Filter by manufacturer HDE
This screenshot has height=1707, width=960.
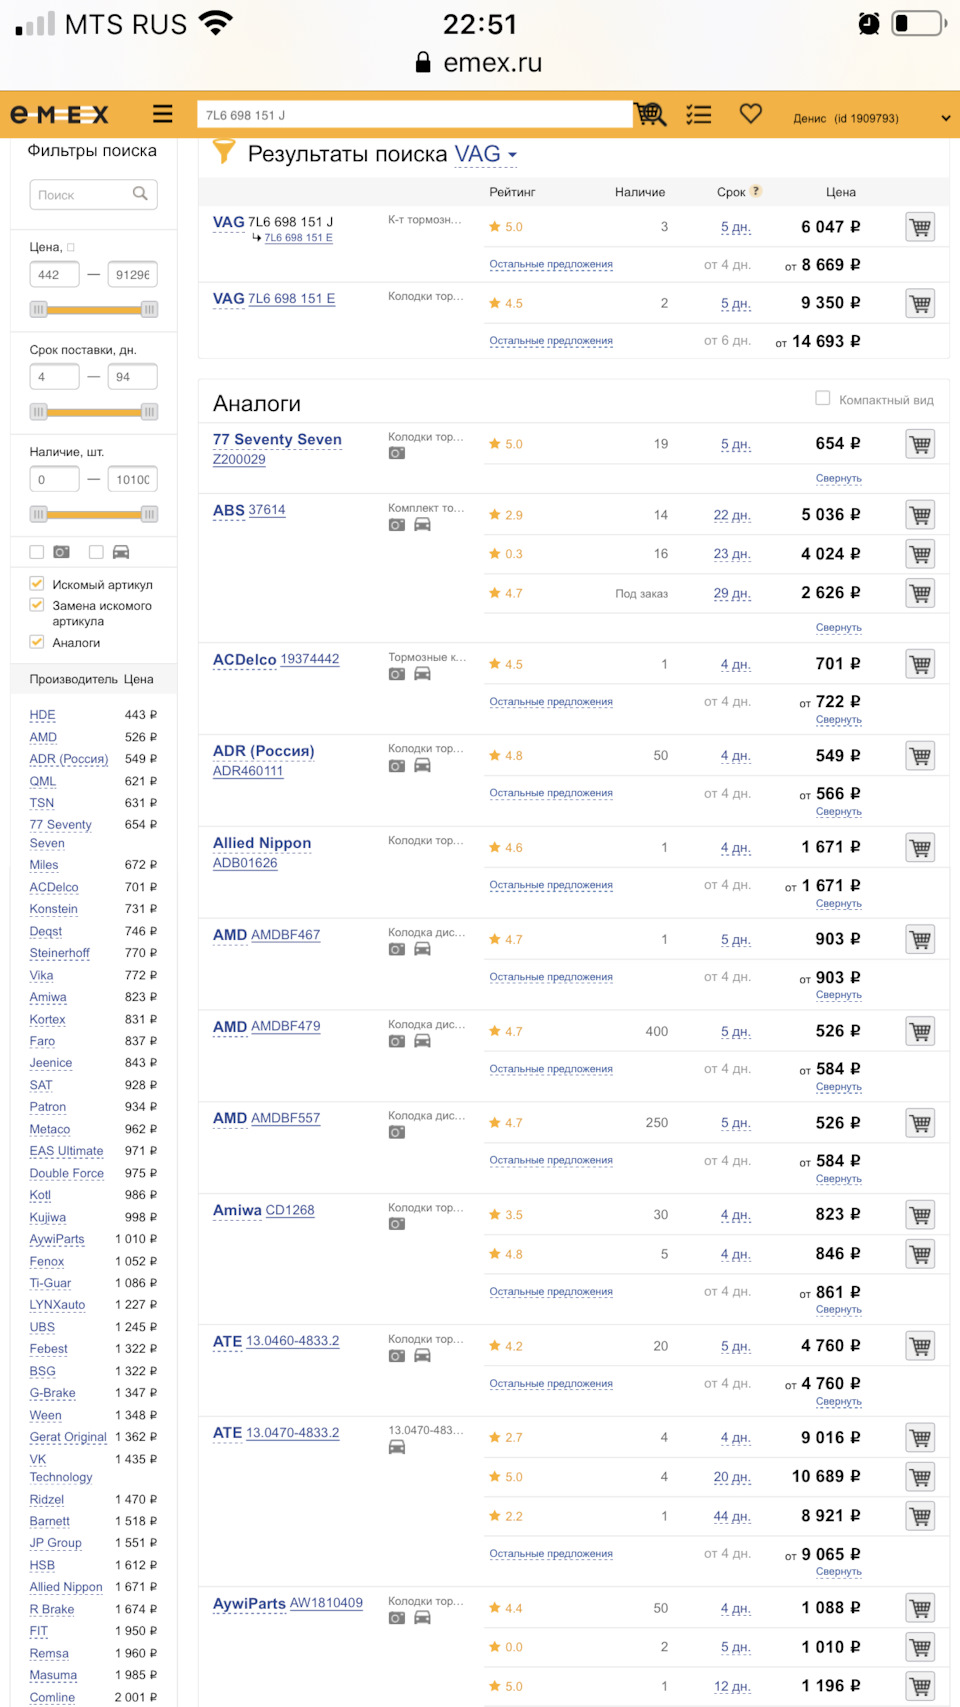tap(42, 715)
